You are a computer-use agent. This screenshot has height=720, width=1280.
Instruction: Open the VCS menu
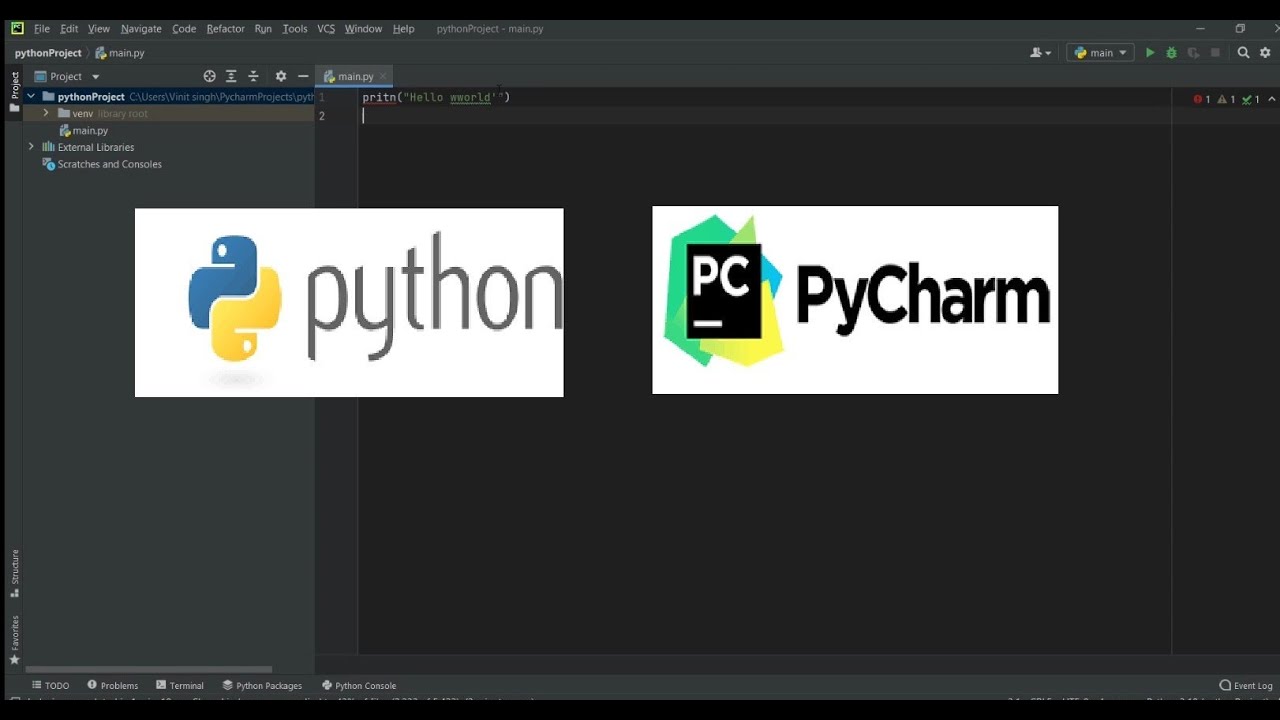coord(326,29)
